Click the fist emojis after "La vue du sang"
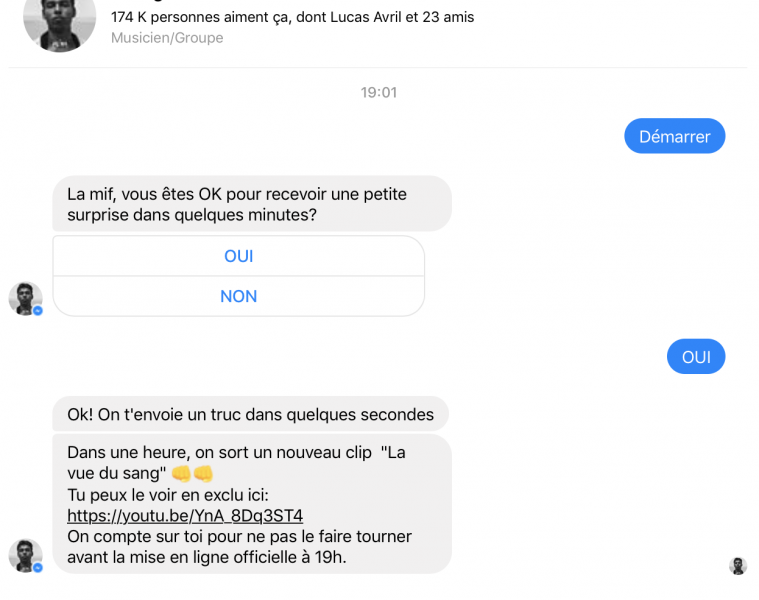759x600 pixels. pyautogui.click(x=193, y=473)
